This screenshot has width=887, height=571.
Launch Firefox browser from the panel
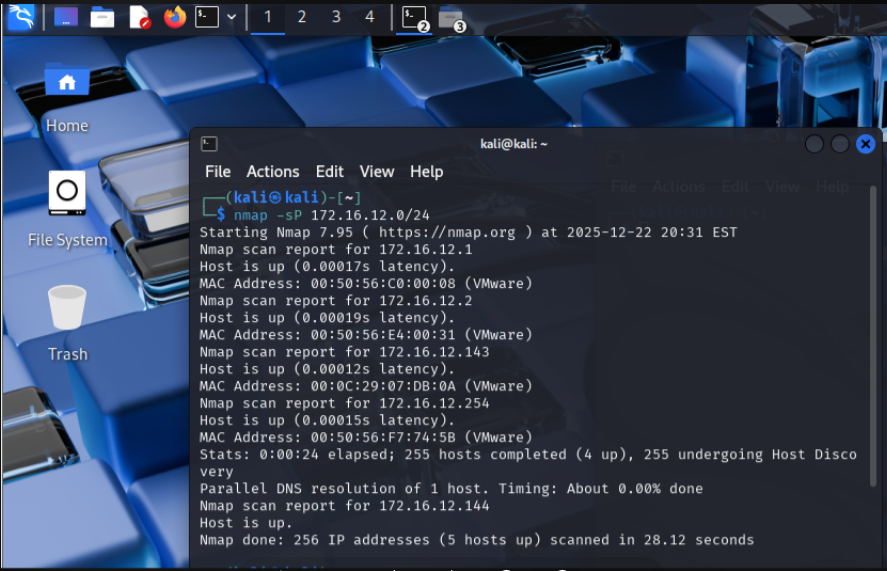coord(175,17)
